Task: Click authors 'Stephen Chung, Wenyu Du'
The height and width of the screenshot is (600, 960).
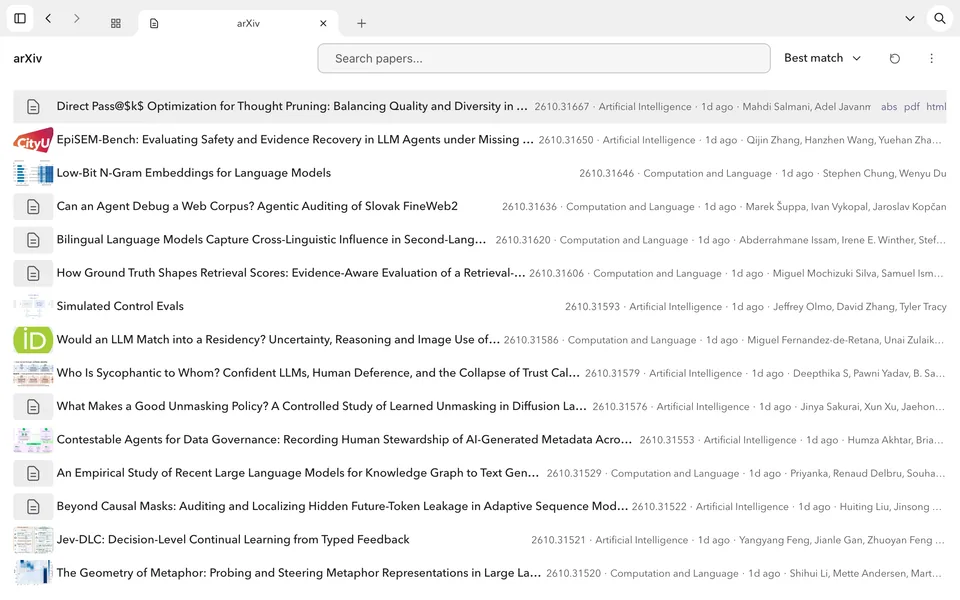Action: tap(885, 173)
